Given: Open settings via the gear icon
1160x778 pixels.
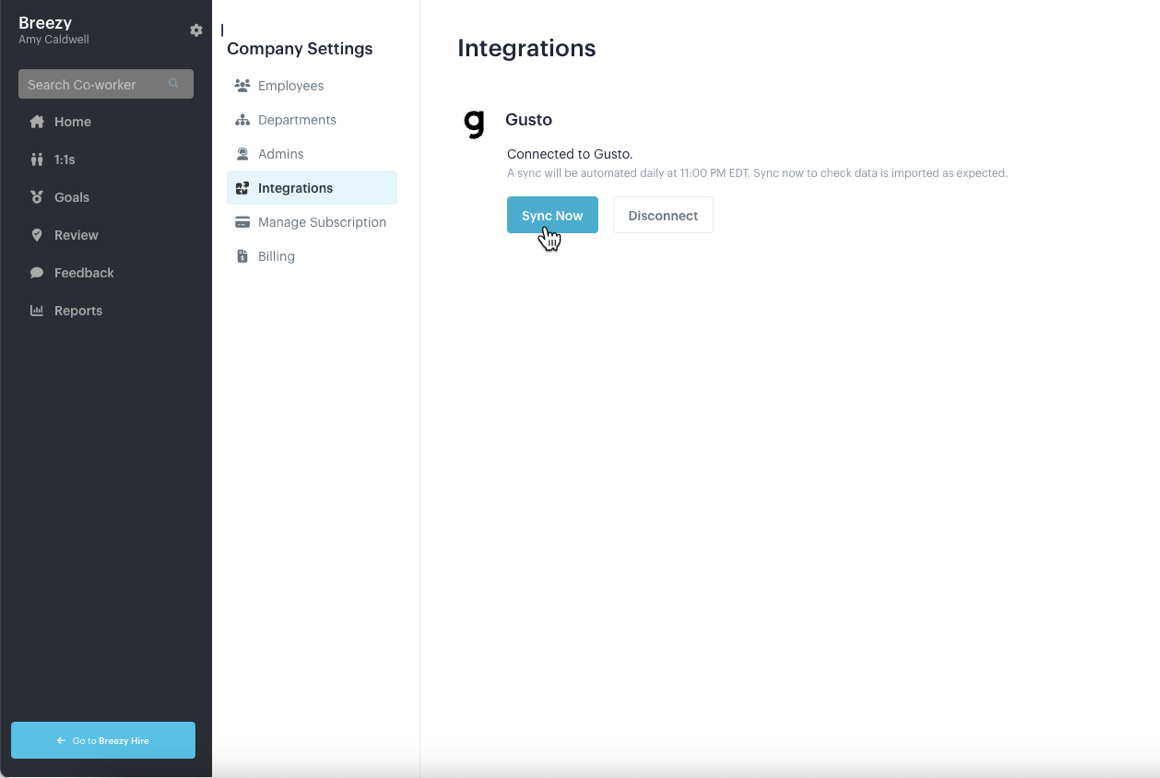Looking at the screenshot, I should click(x=196, y=30).
